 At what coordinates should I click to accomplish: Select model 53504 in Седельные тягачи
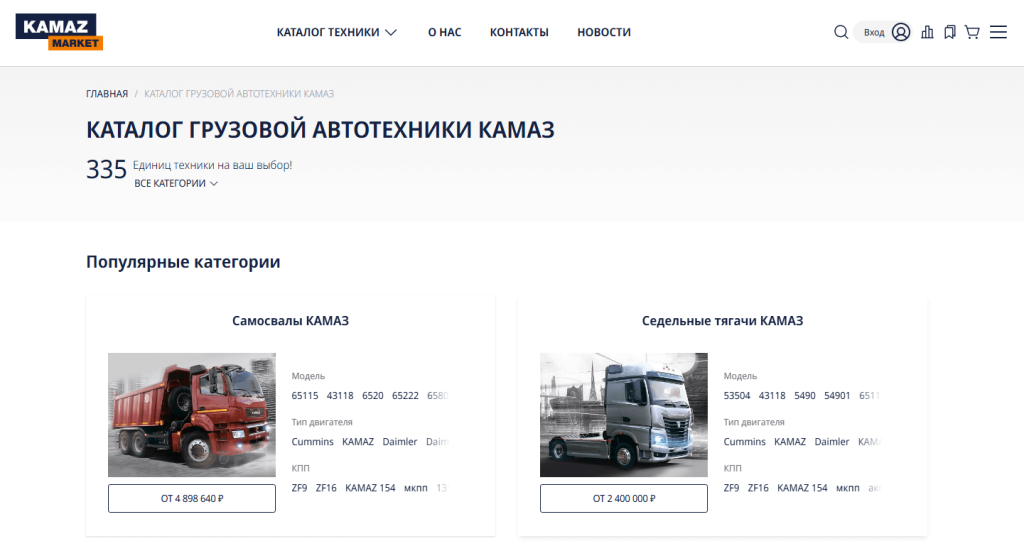[737, 396]
